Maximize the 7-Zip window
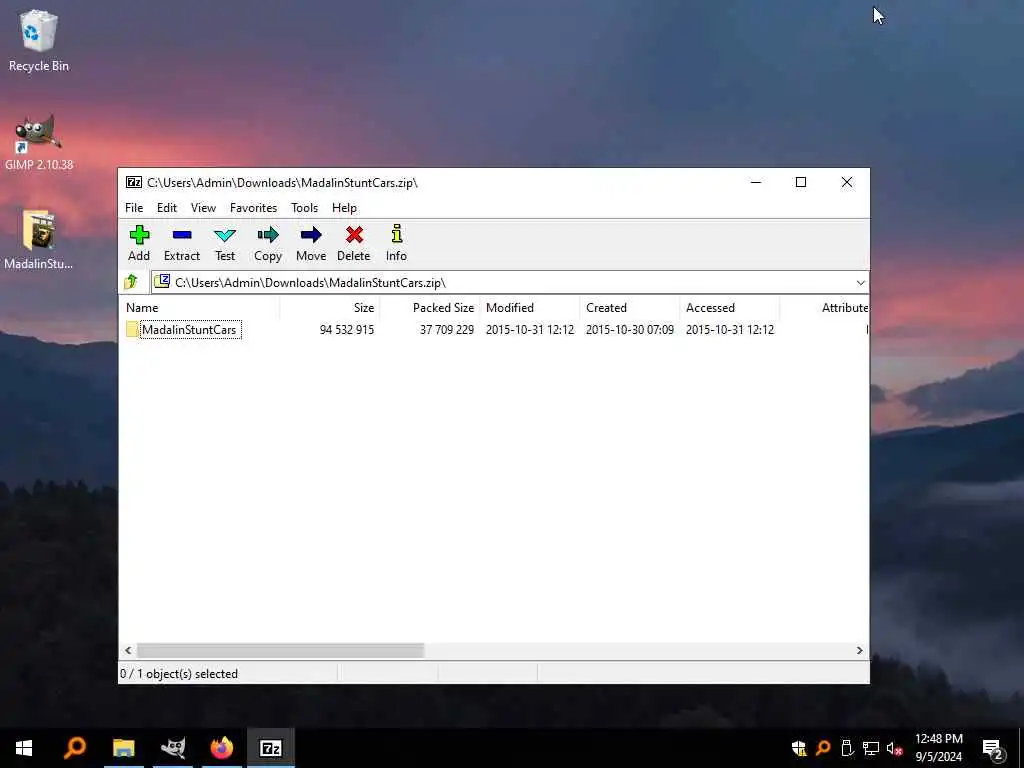The image size is (1024, 768). coord(801,182)
